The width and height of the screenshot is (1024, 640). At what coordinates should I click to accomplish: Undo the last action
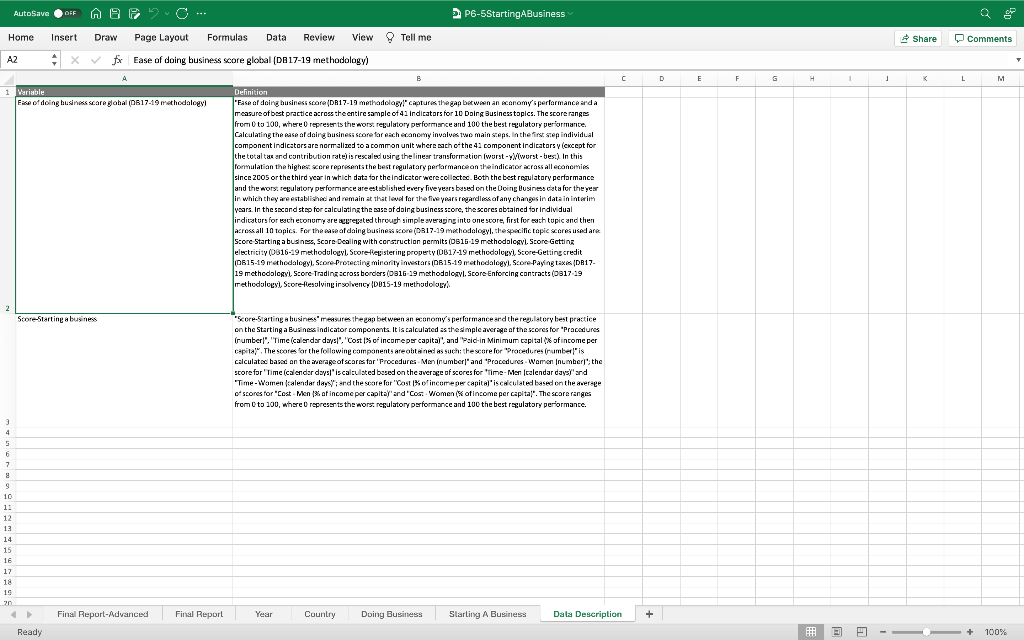154,13
